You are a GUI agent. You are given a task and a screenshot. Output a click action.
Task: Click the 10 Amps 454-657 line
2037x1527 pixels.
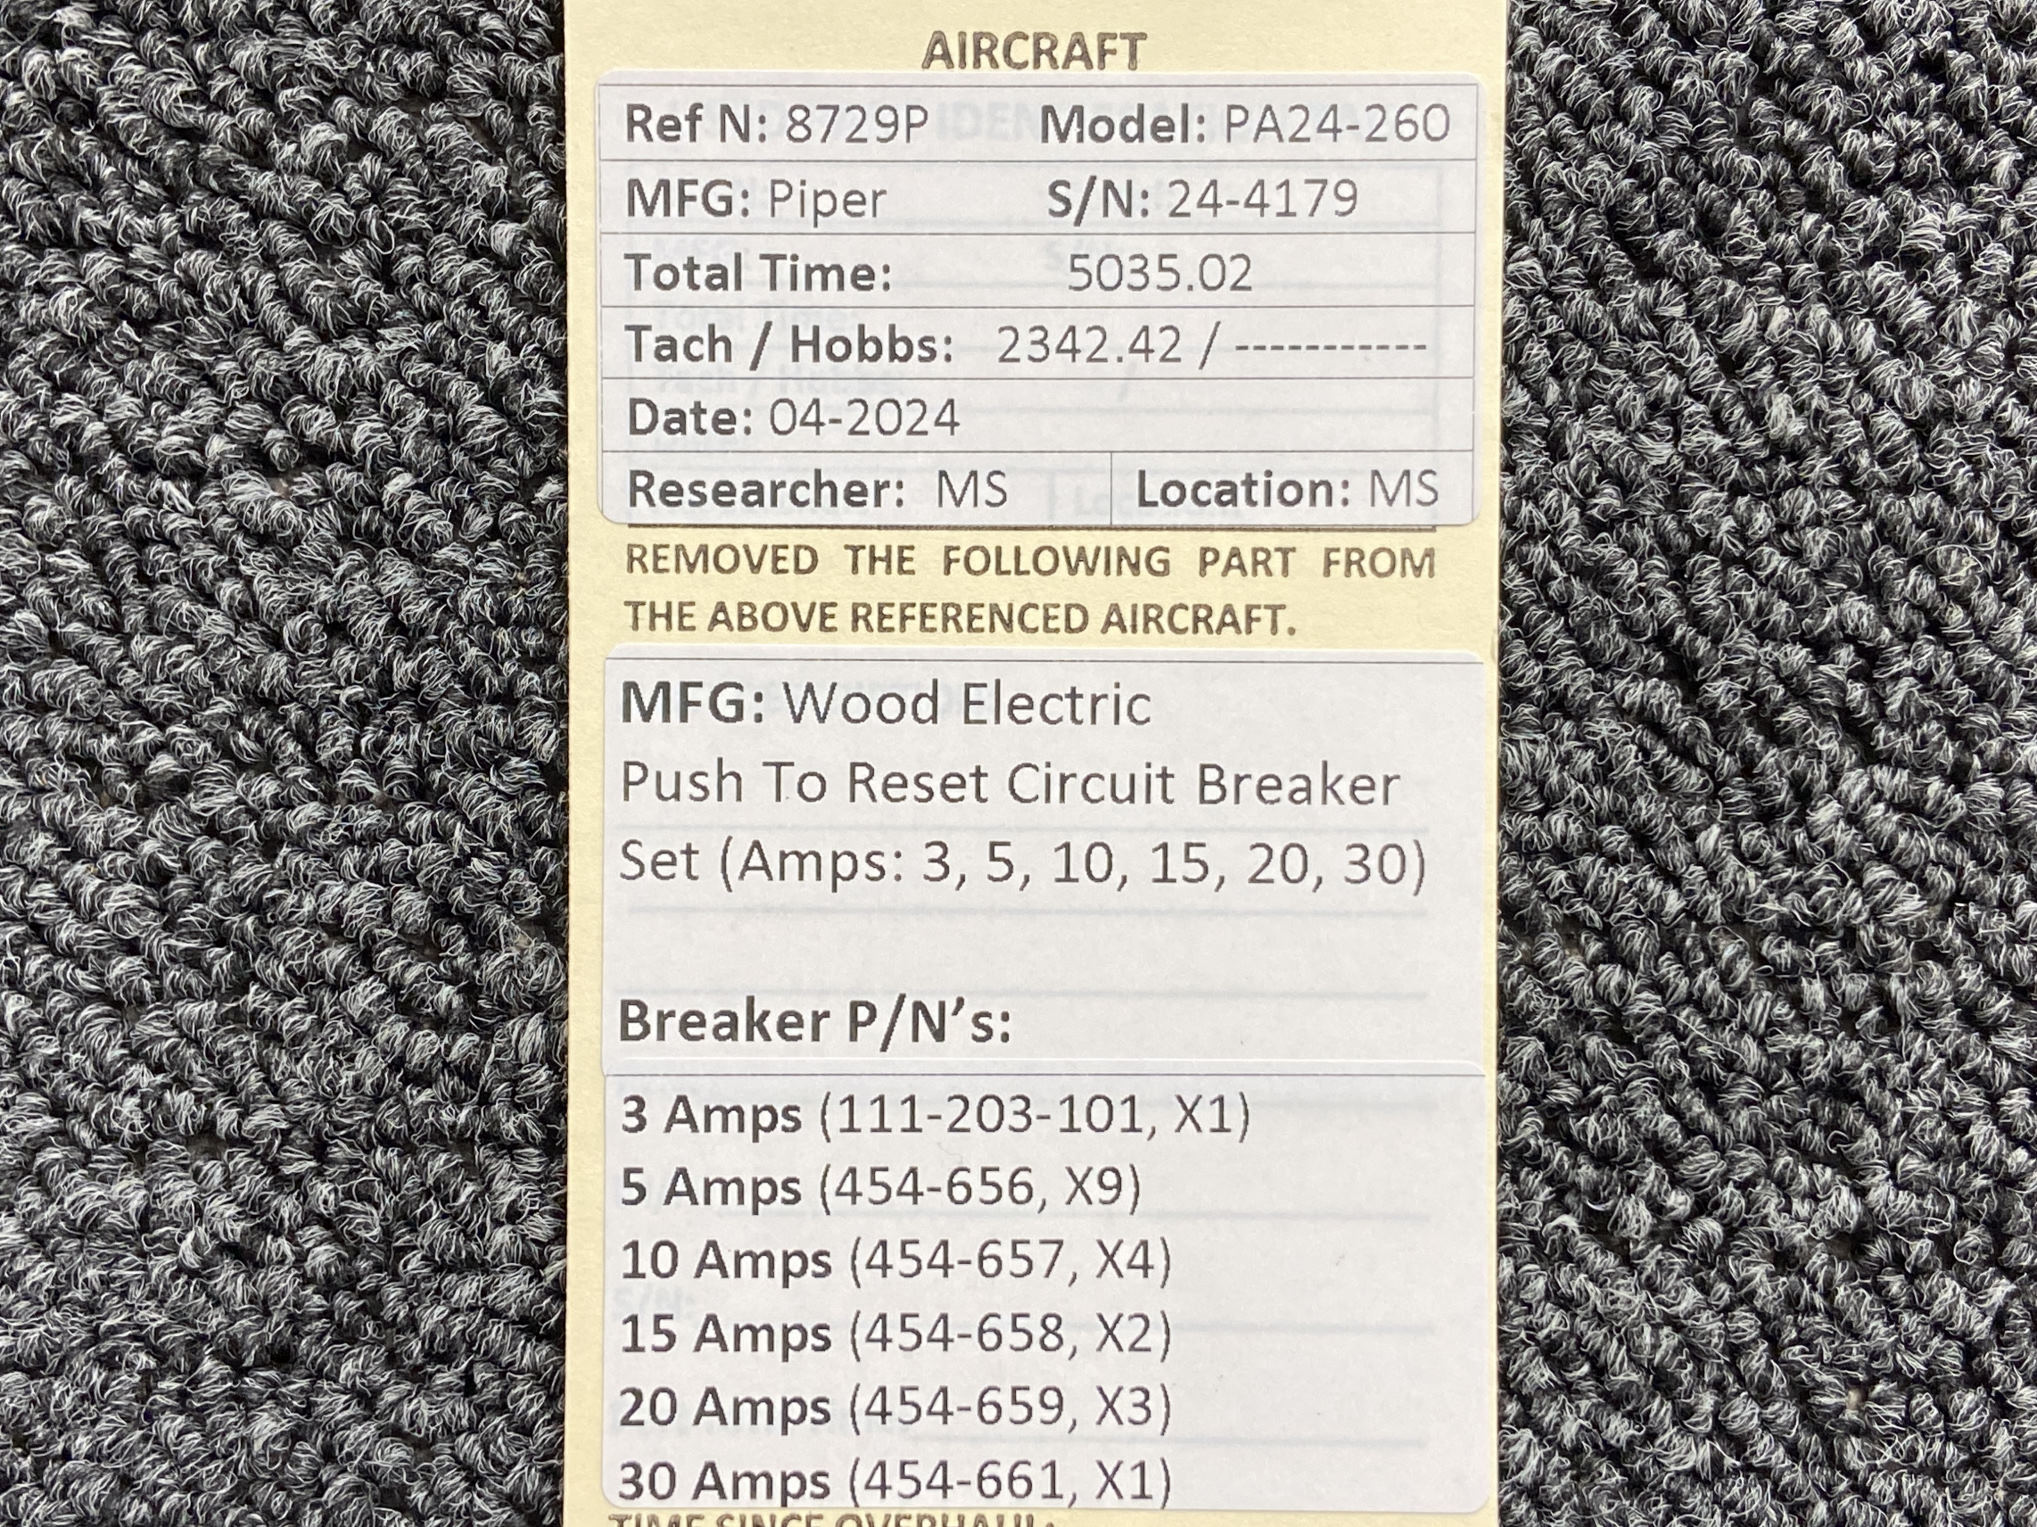[x=895, y=1260]
